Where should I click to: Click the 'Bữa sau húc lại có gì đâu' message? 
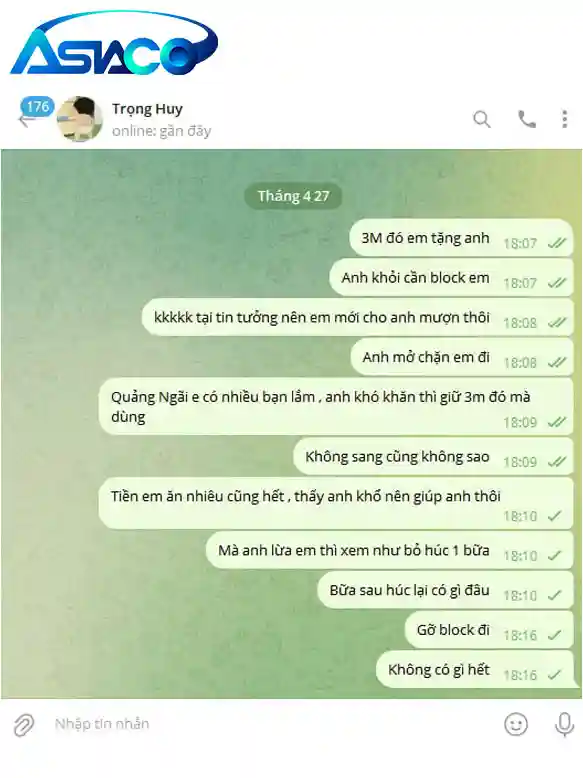[446, 591]
